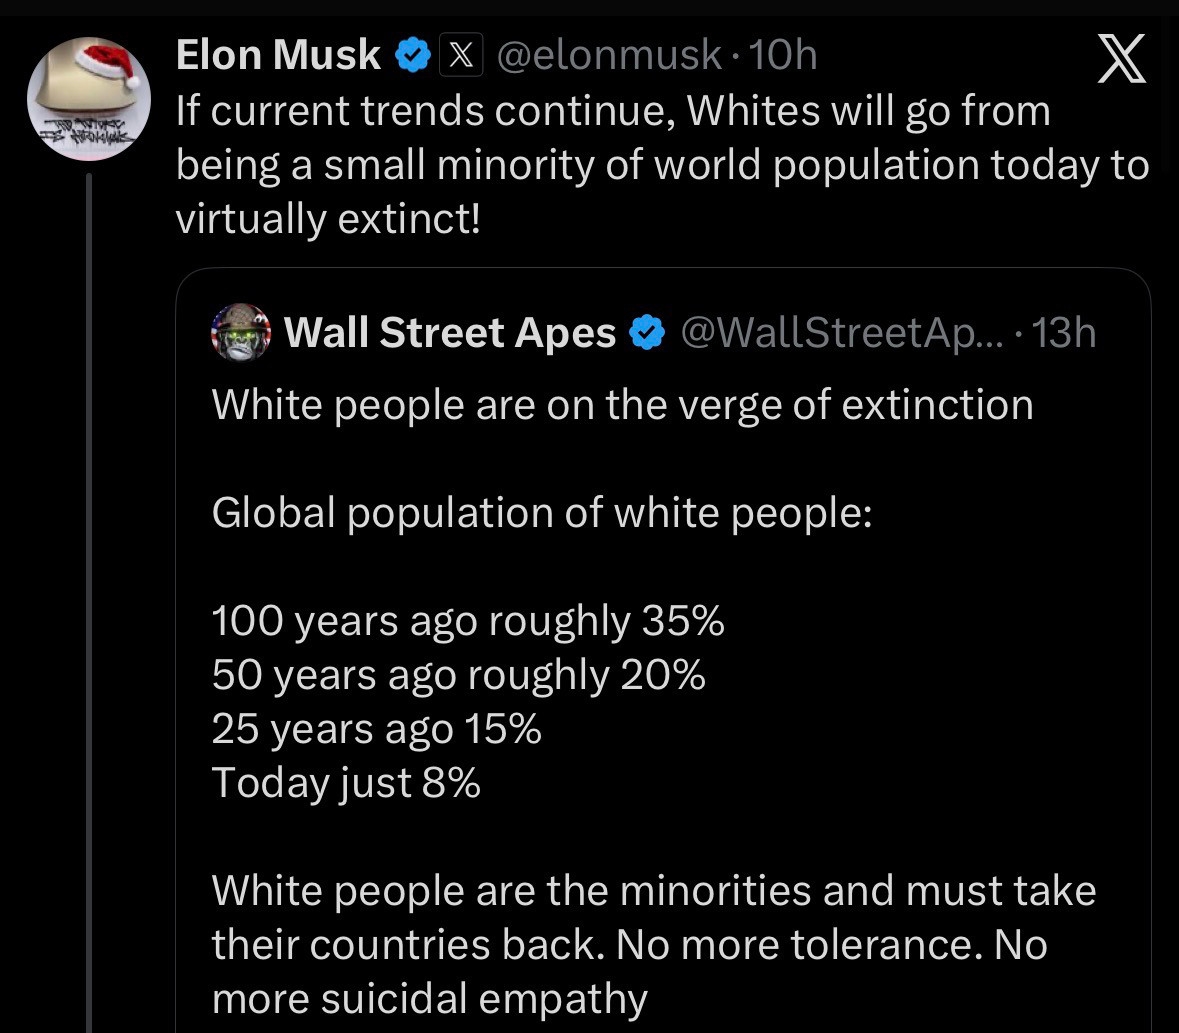
Task: Open the Wall Street Apes avatar icon
Action: pyautogui.click(x=241, y=332)
